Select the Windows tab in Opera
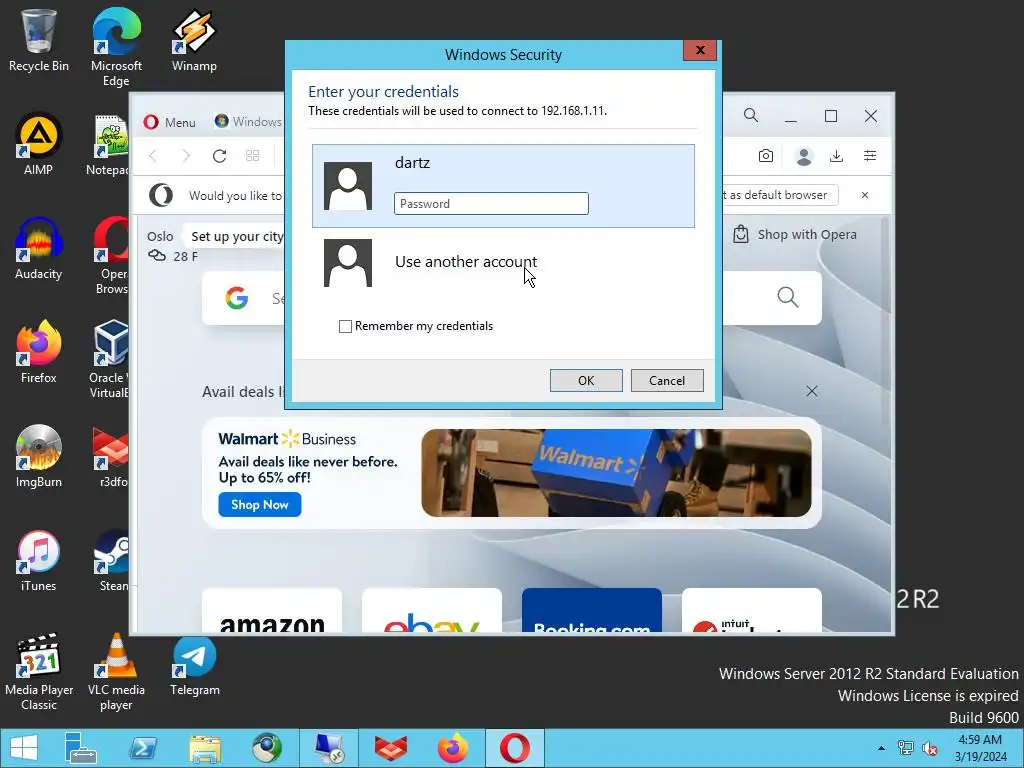The height and width of the screenshot is (768, 1024). pyautogui.click(x=248, y=121)
